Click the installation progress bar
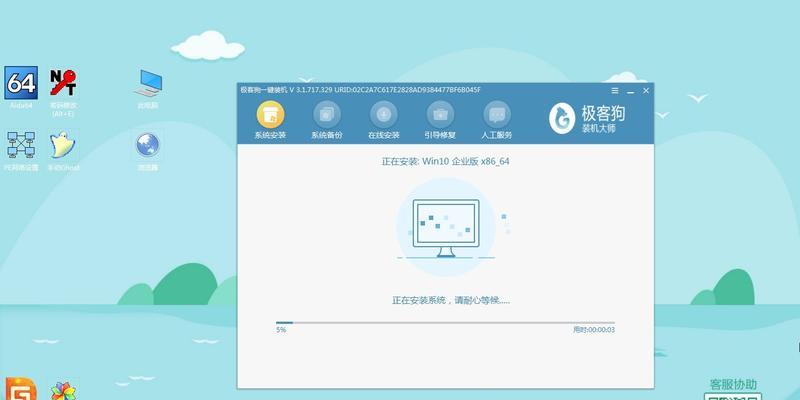This screenshot has width=800, height=400. (x=445, y=322)
